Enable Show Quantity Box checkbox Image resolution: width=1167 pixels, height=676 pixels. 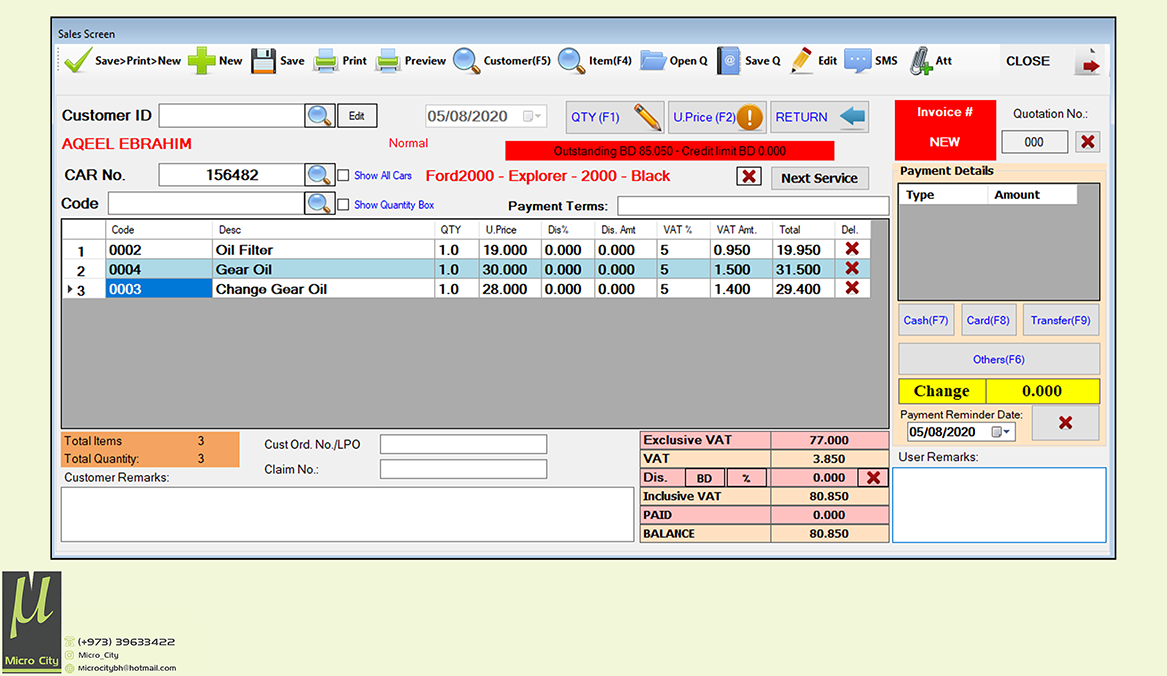click(x=343, y=205)
